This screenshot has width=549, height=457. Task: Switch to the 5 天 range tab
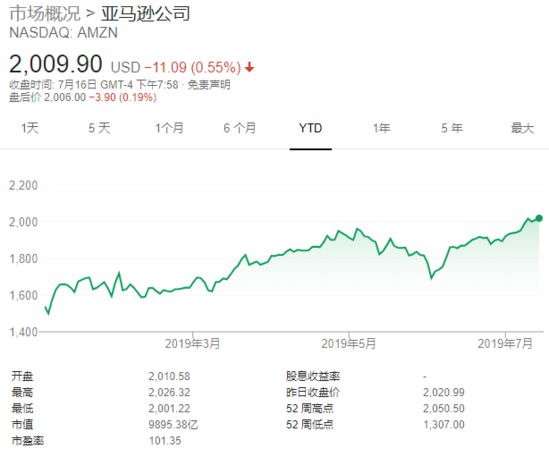[99, 128]
